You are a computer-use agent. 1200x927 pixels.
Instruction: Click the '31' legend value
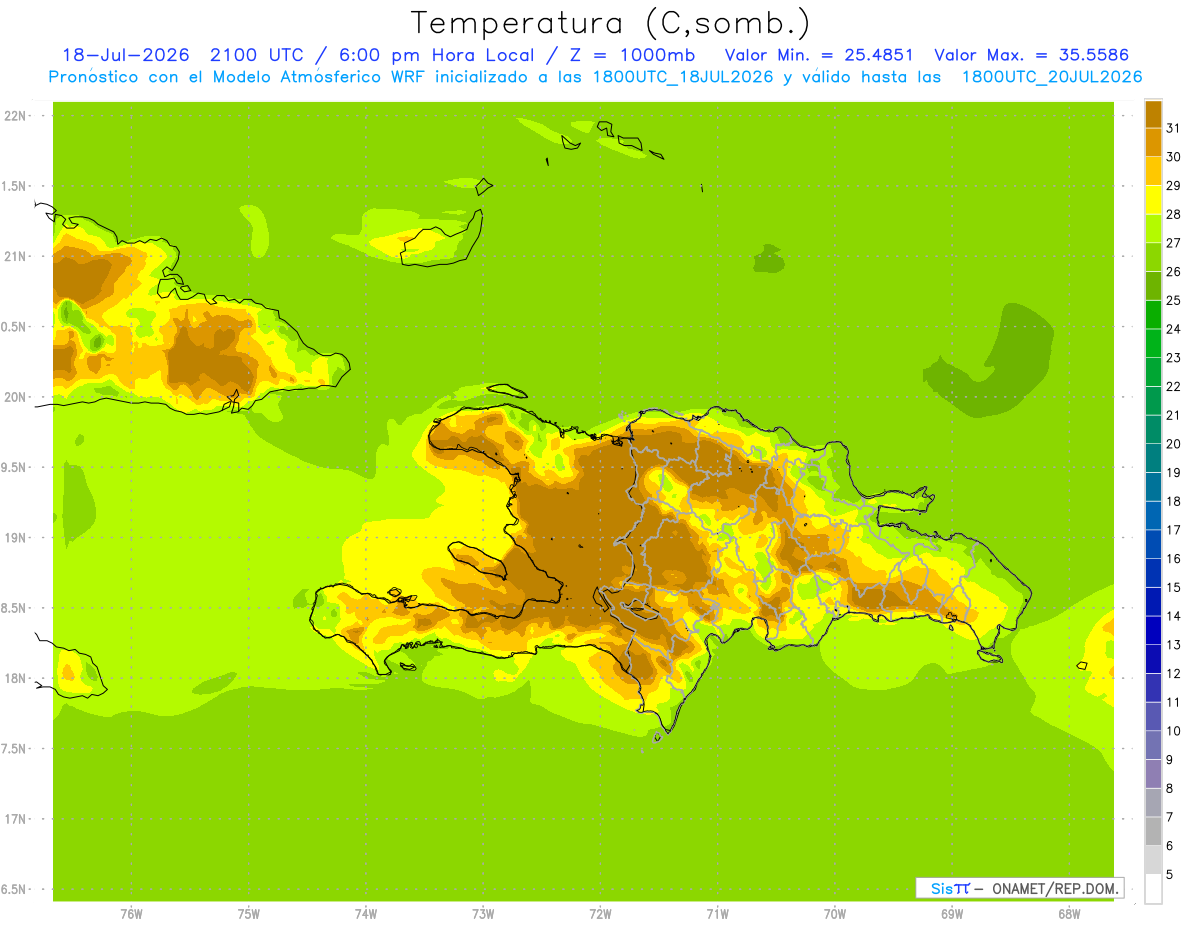(x=1172, y=128)
